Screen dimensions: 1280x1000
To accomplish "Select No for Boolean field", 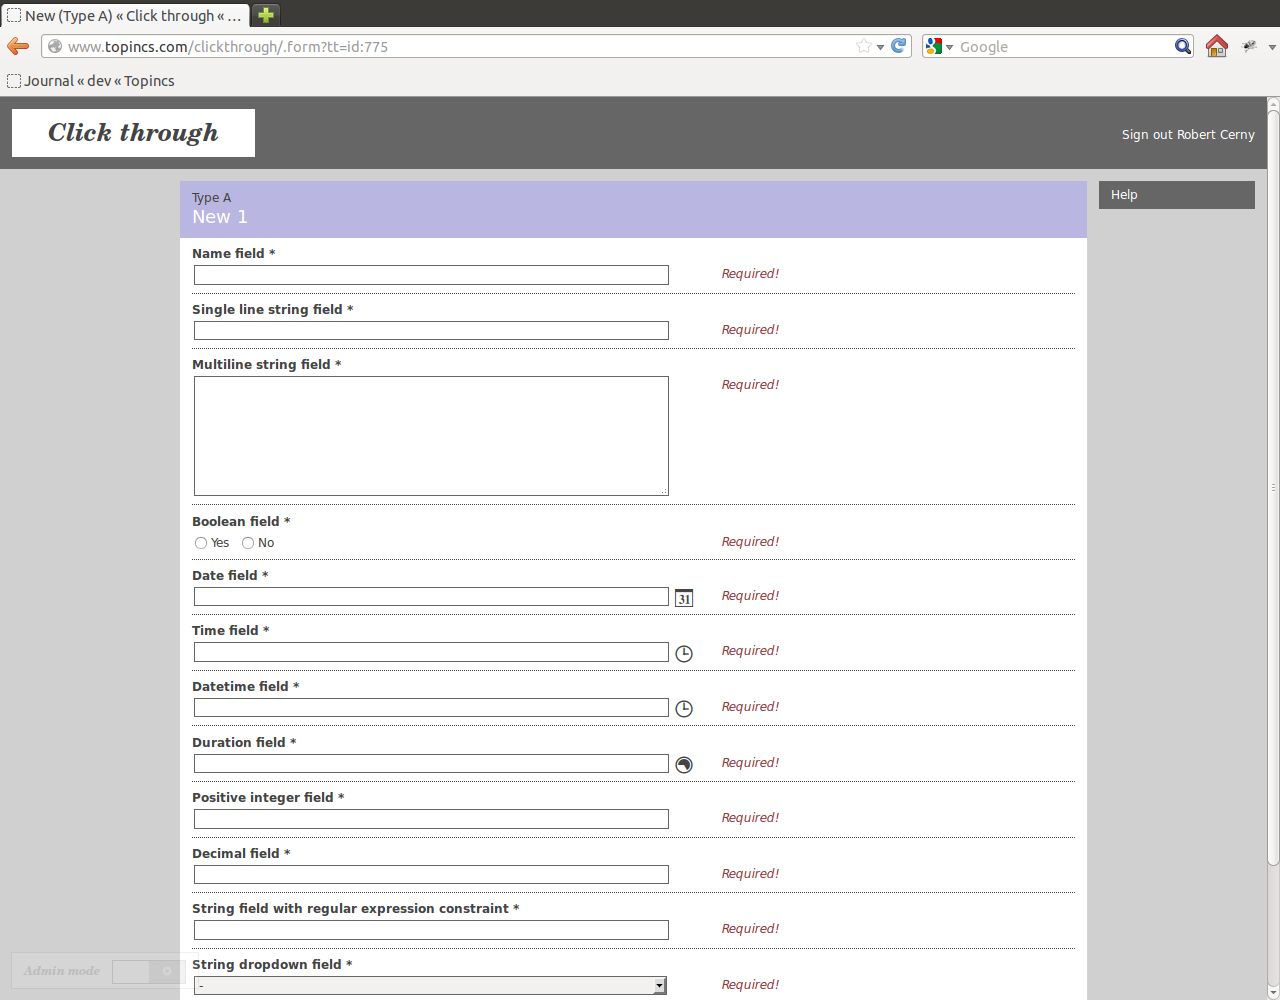I will click(248, 543).
